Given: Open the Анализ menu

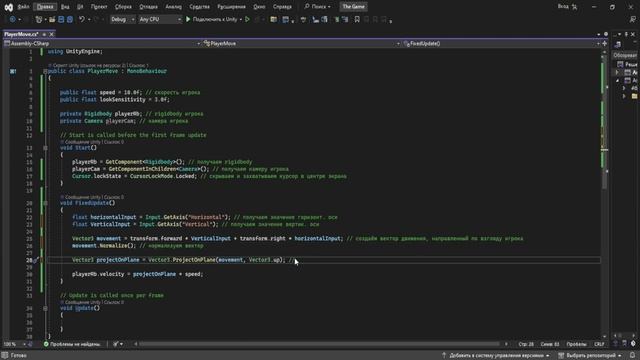Looking at the screenshot, I should click(x=173, y=7).
